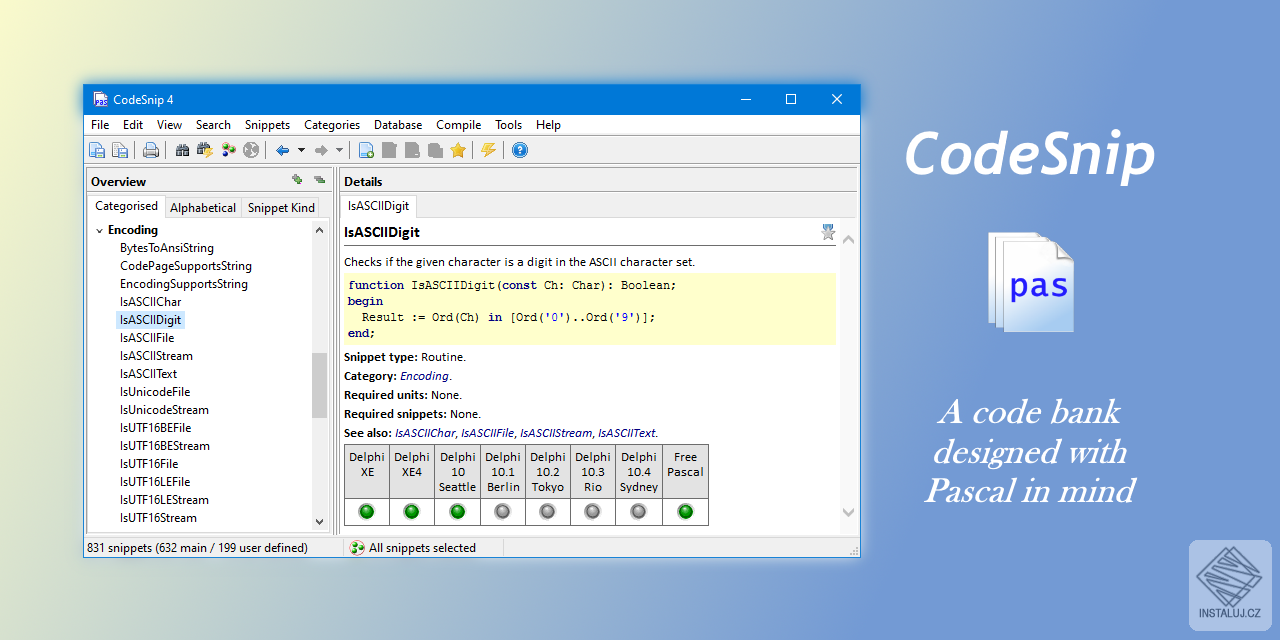
Task: Click the Details pane scroll-down arrow
Action: coord(848,512)
